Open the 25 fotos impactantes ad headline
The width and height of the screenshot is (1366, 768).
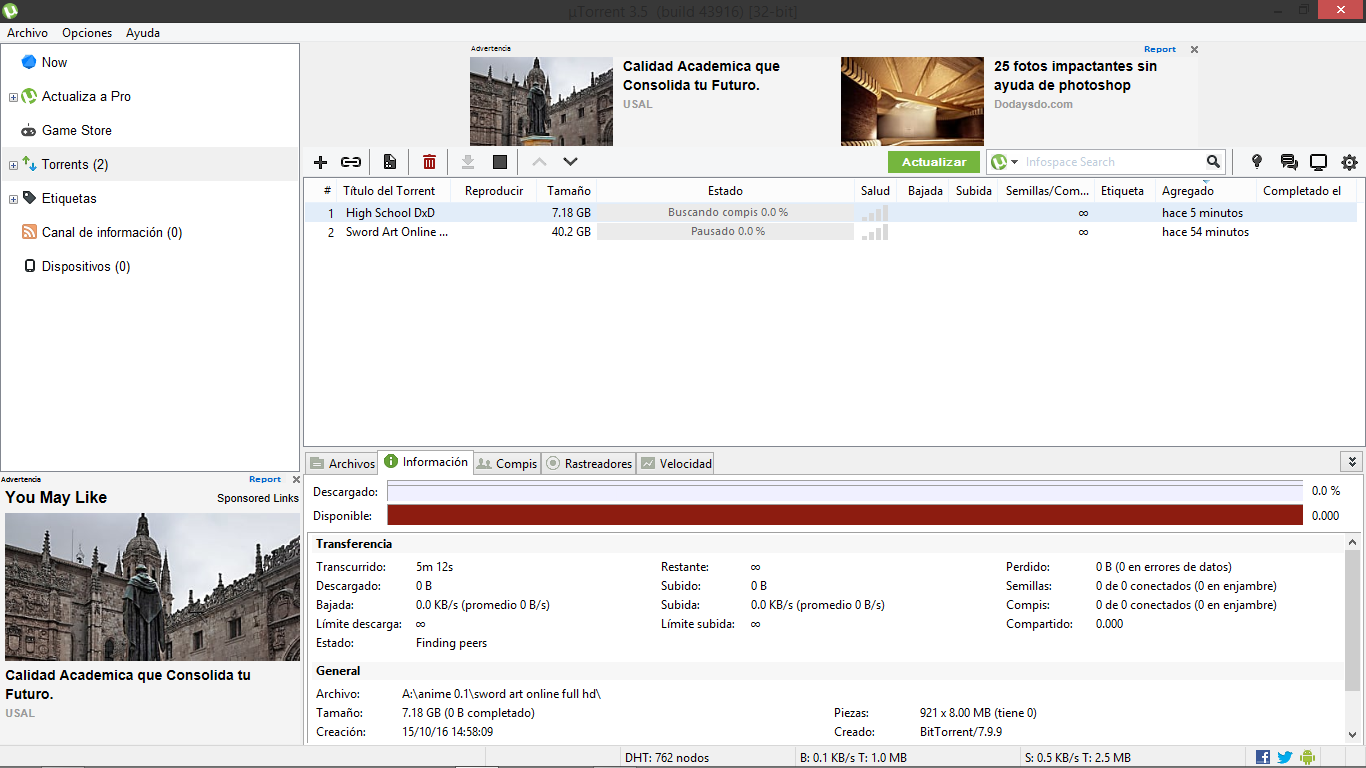tap(1075, 76)
